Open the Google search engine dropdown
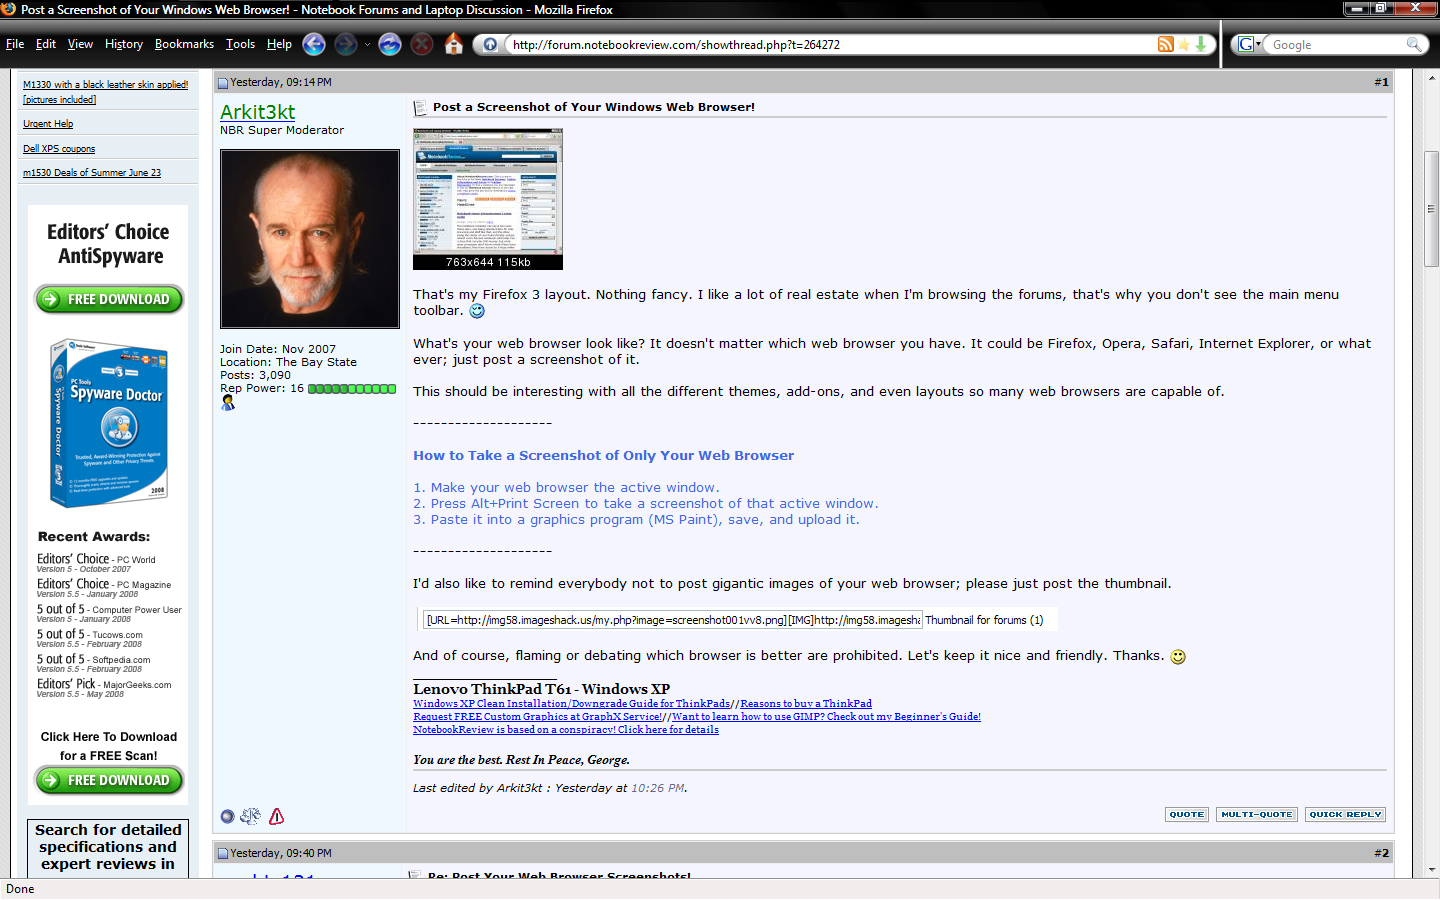1440x900 pixels. (x=1249, y=44)
